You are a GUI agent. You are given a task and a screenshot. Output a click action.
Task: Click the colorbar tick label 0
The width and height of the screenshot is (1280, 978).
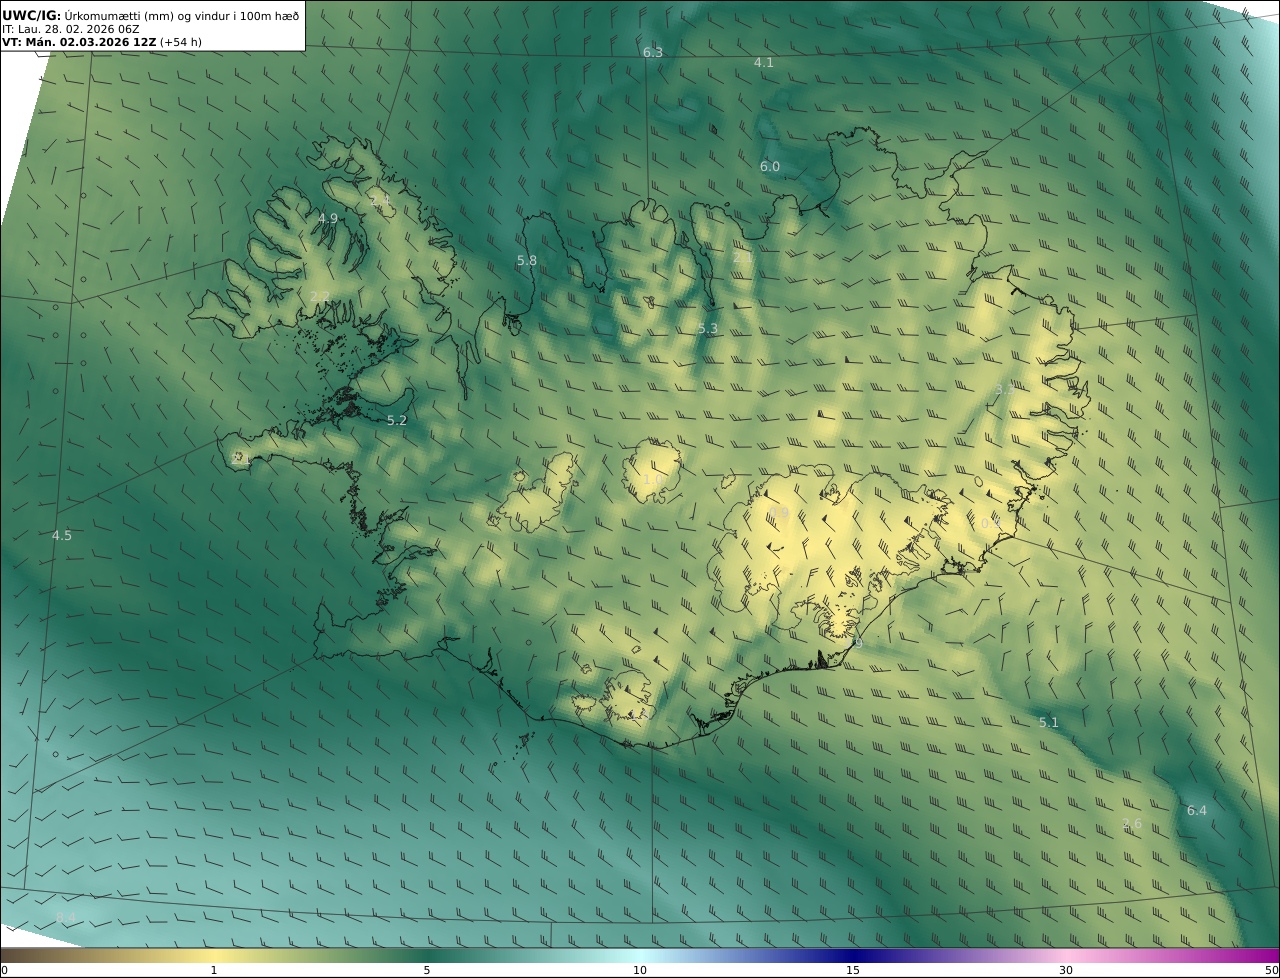[4, 970]
